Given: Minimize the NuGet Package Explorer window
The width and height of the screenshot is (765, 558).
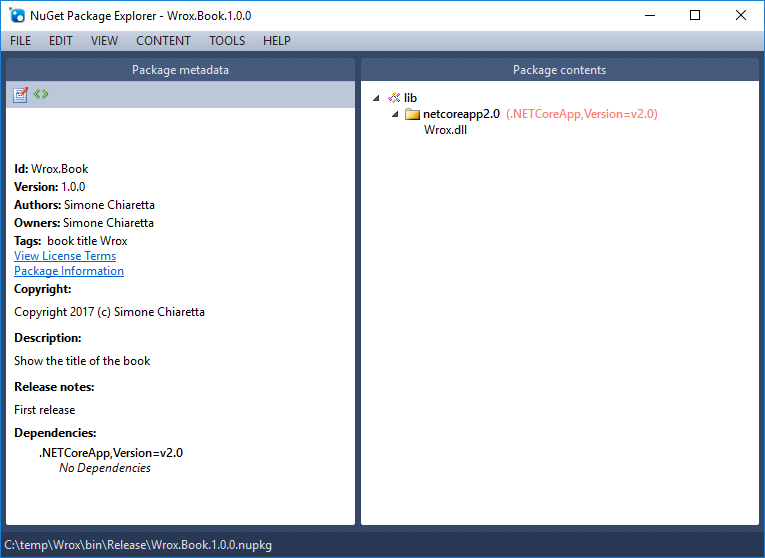Looking at the screenshot, I should pos(650,16).
